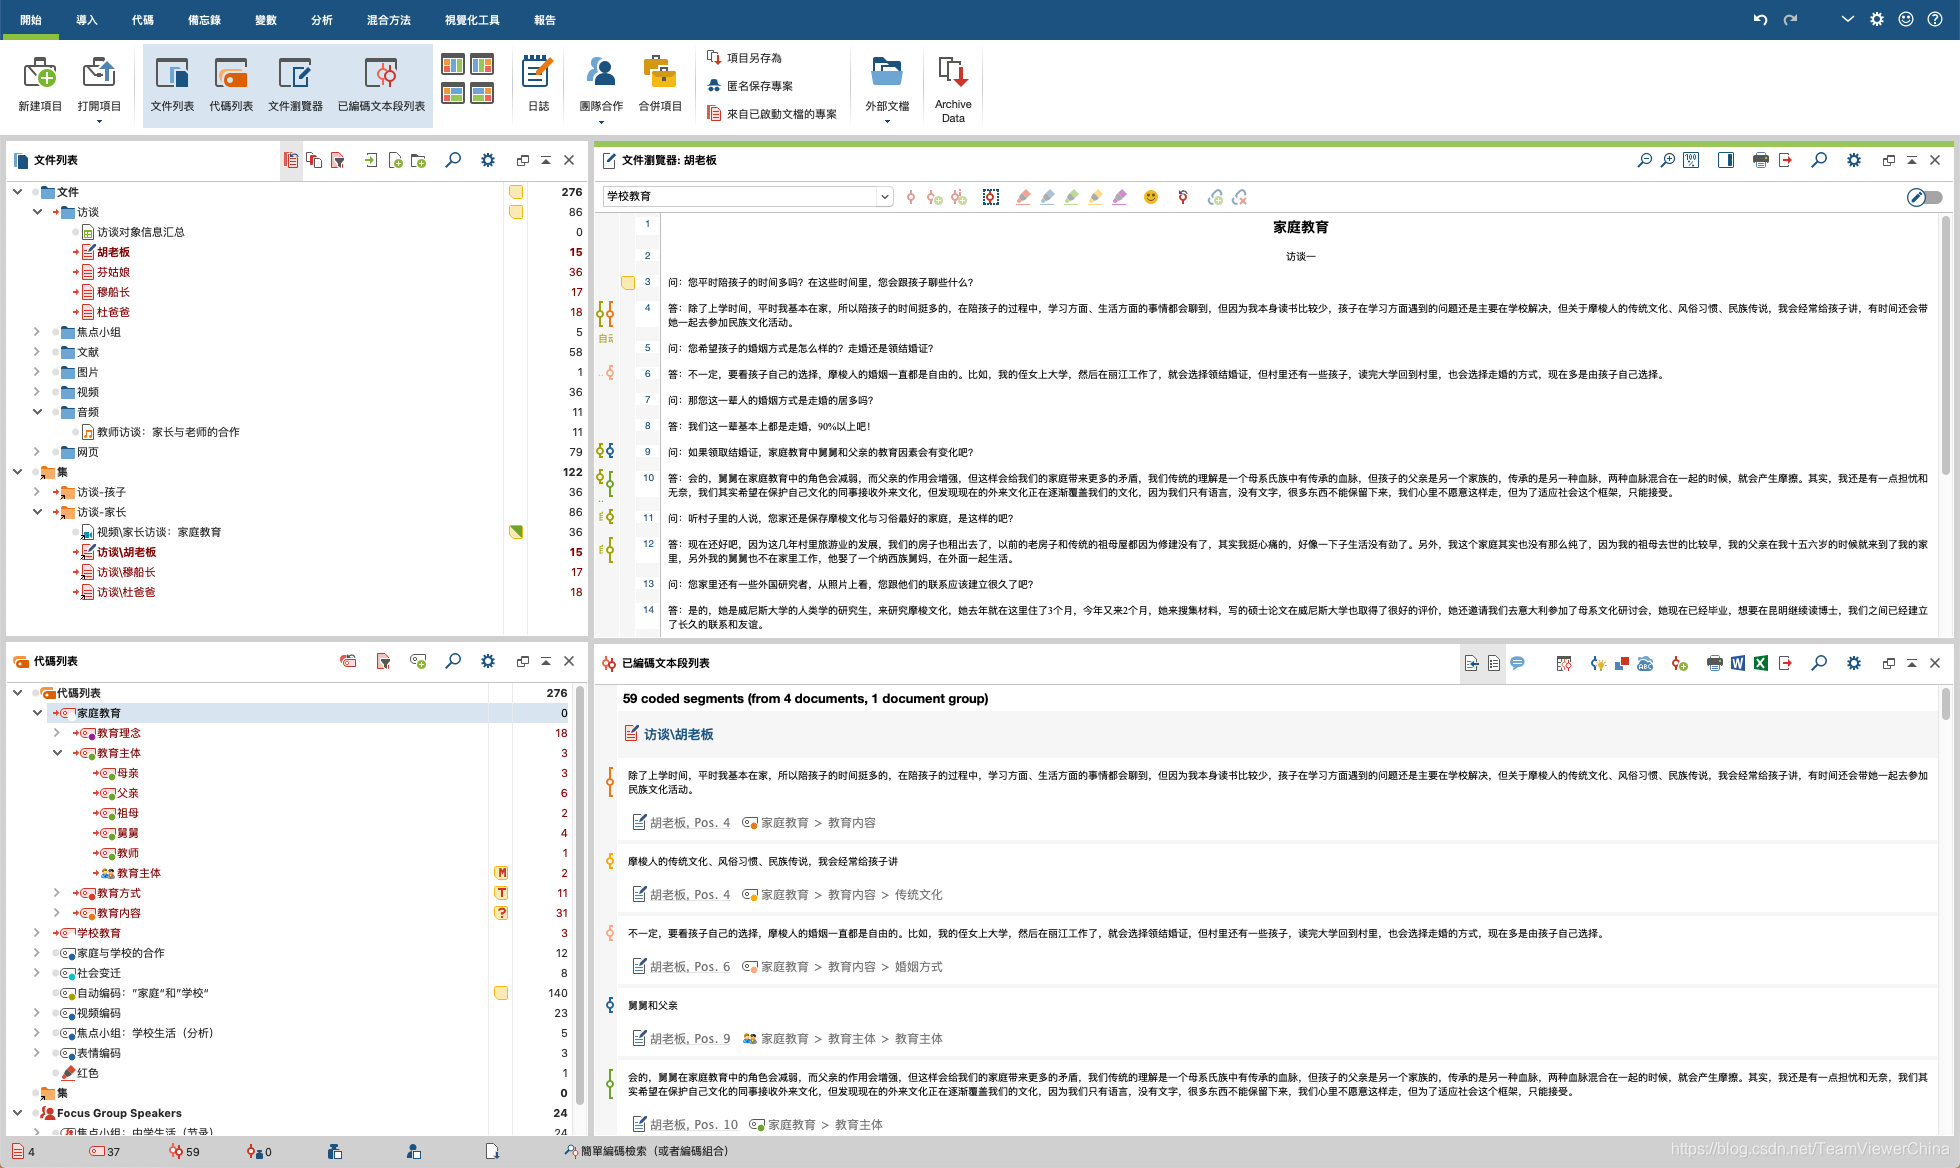Open the 分析 menu tab
This screenshot has width=1960, height=1168.
click(321, 20)
